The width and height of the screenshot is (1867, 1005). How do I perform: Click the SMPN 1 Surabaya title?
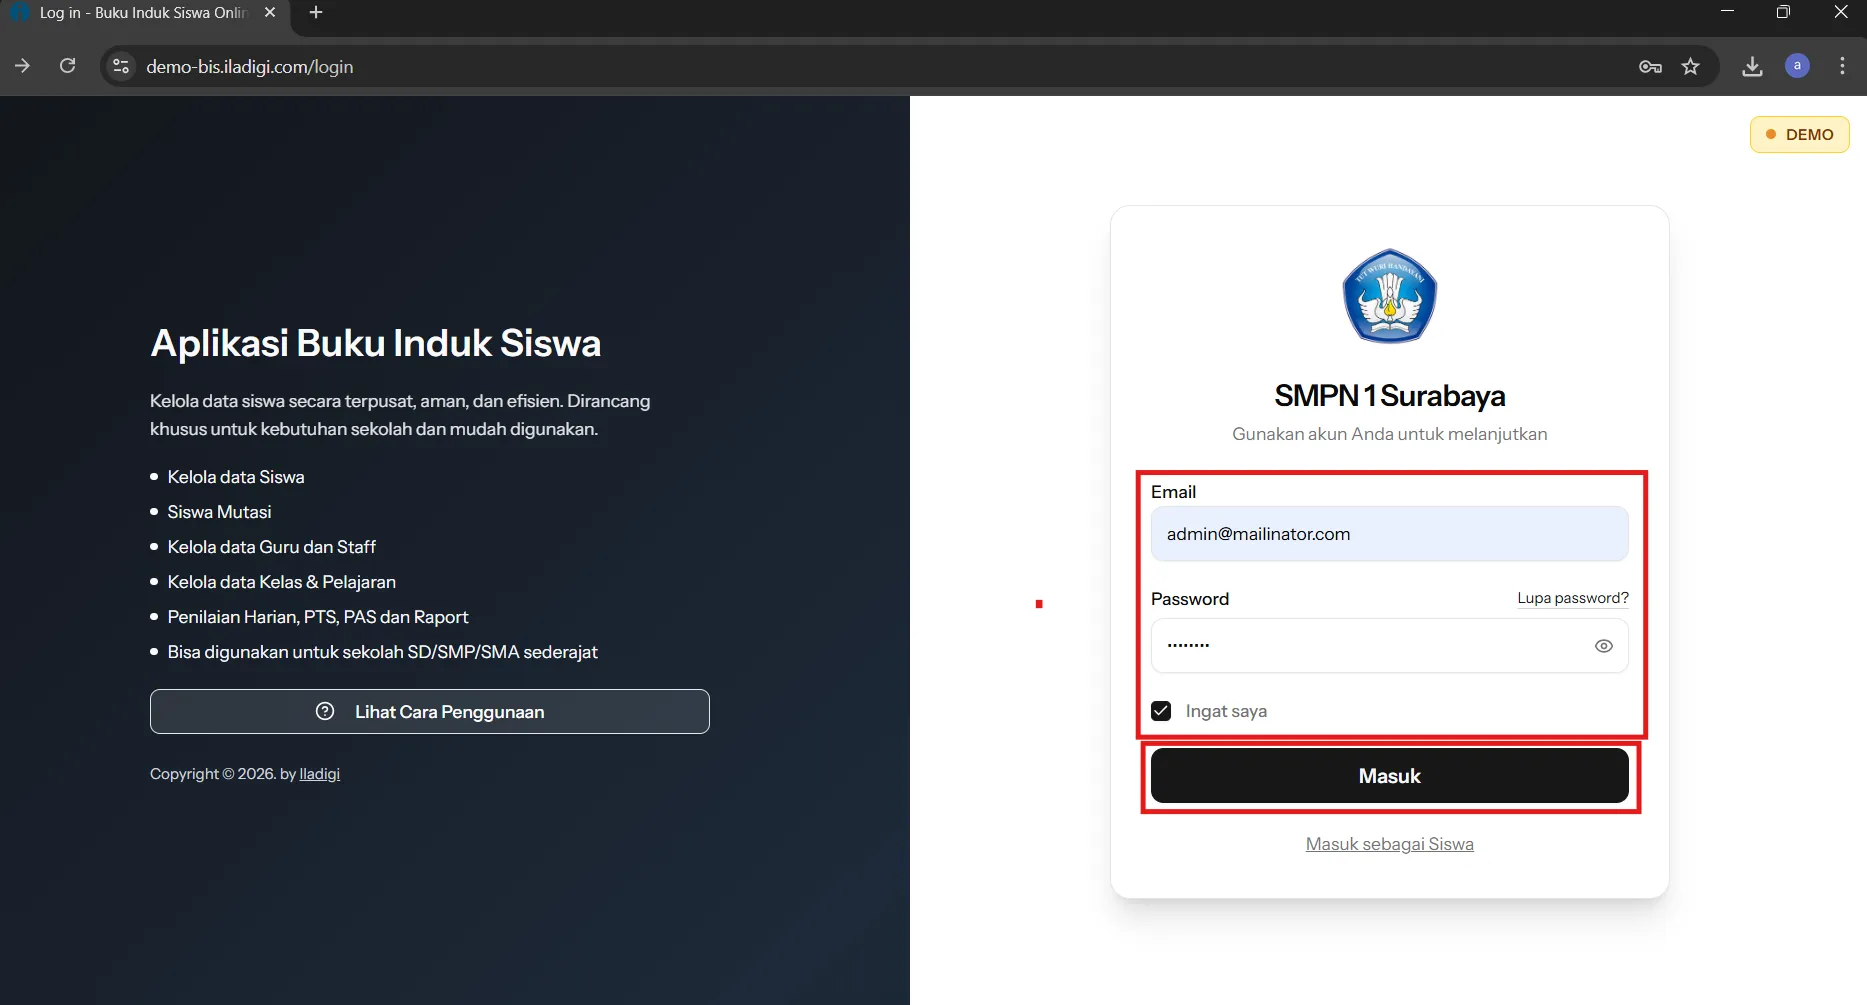1389,396
